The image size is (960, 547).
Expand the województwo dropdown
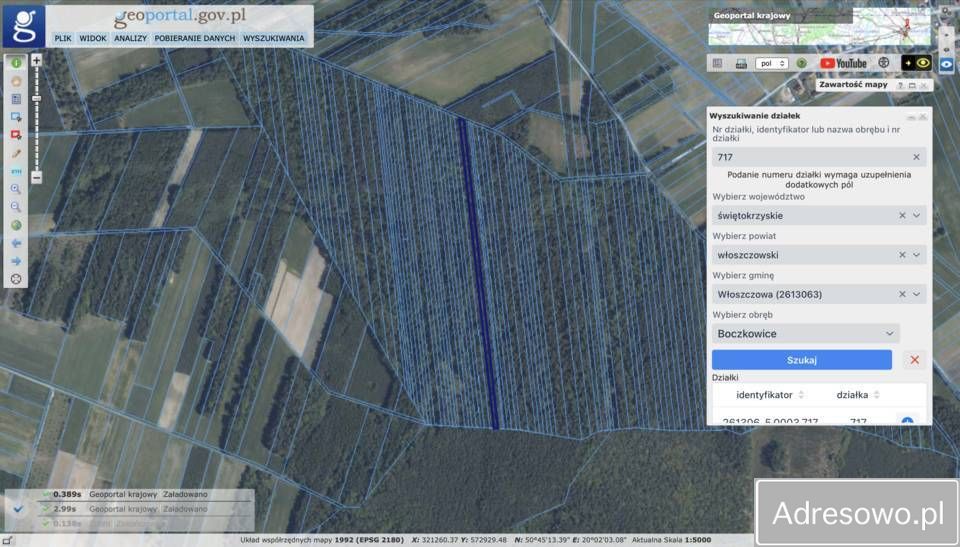(916, 215)
